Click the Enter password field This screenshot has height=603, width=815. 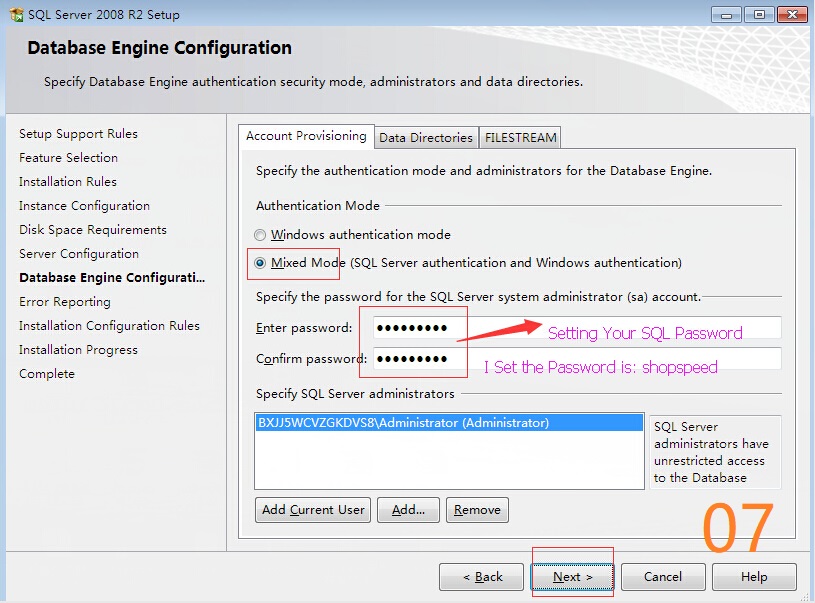coord(576,328)
